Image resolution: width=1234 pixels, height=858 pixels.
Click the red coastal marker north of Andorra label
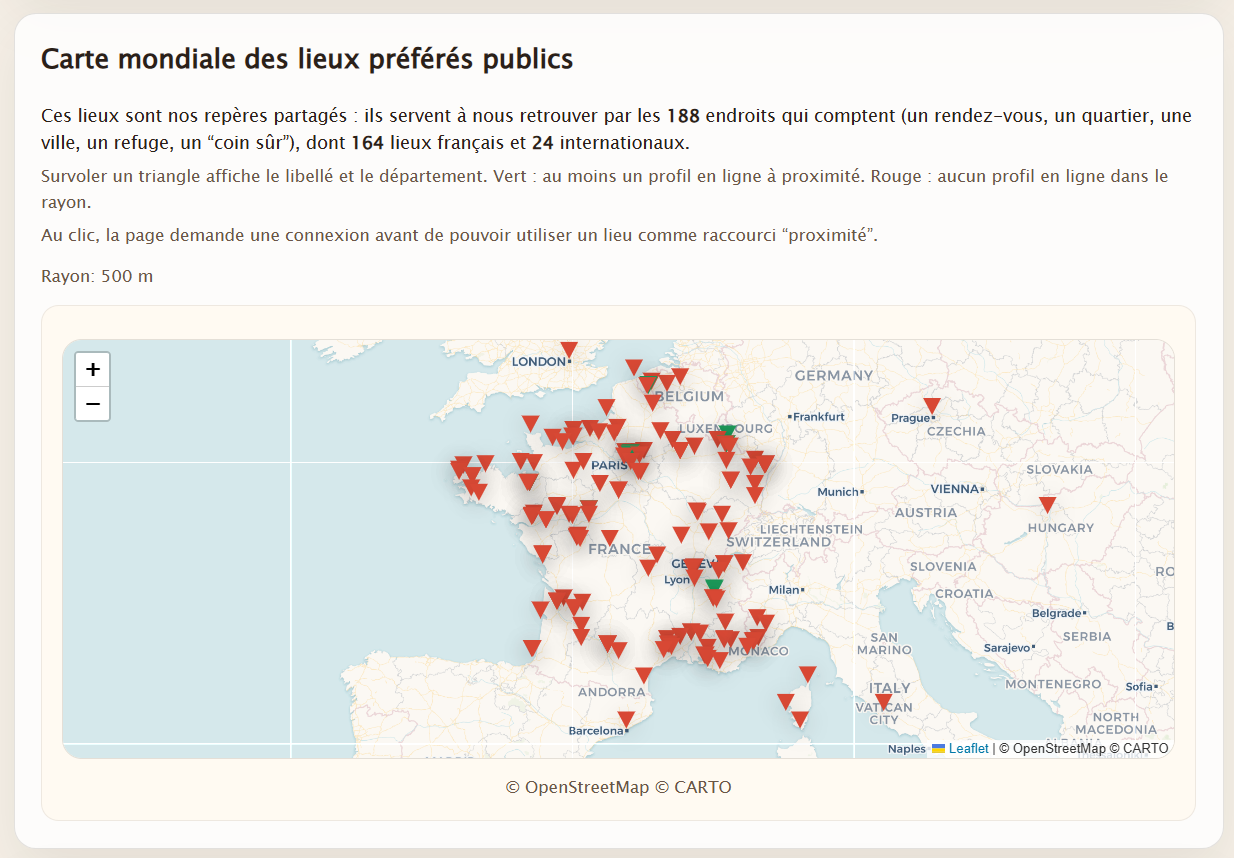coord(644,675)
